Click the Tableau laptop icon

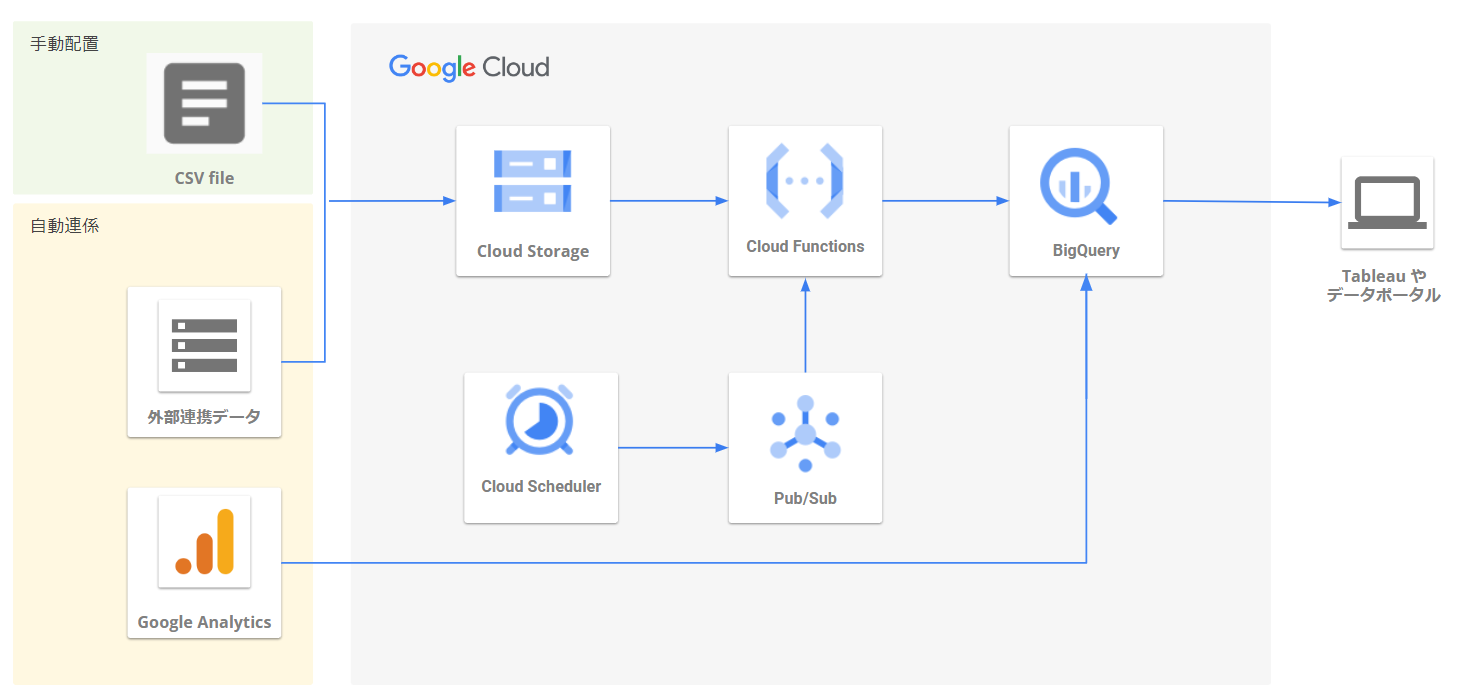tap(1387, 200)
